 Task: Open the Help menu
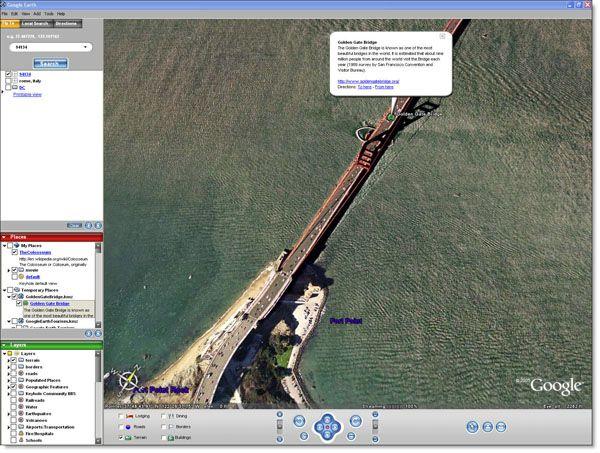[61, 13]
